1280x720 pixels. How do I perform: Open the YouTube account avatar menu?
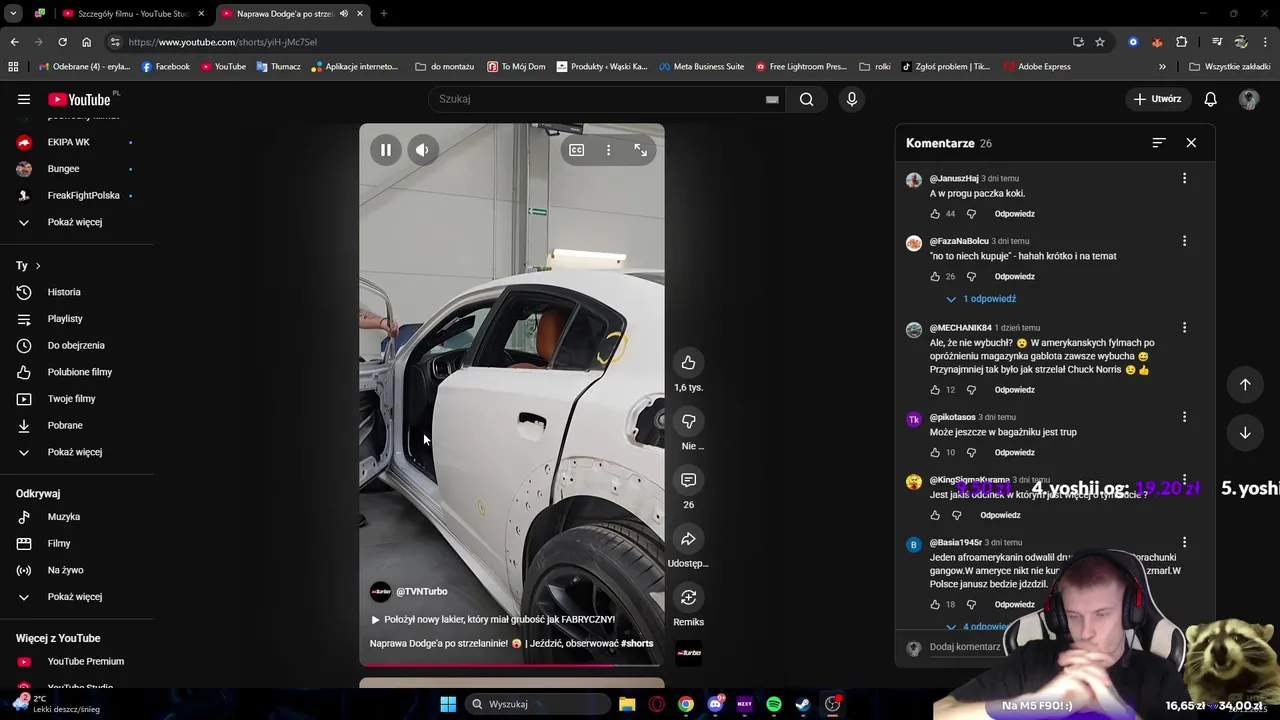click(1249, 99)
